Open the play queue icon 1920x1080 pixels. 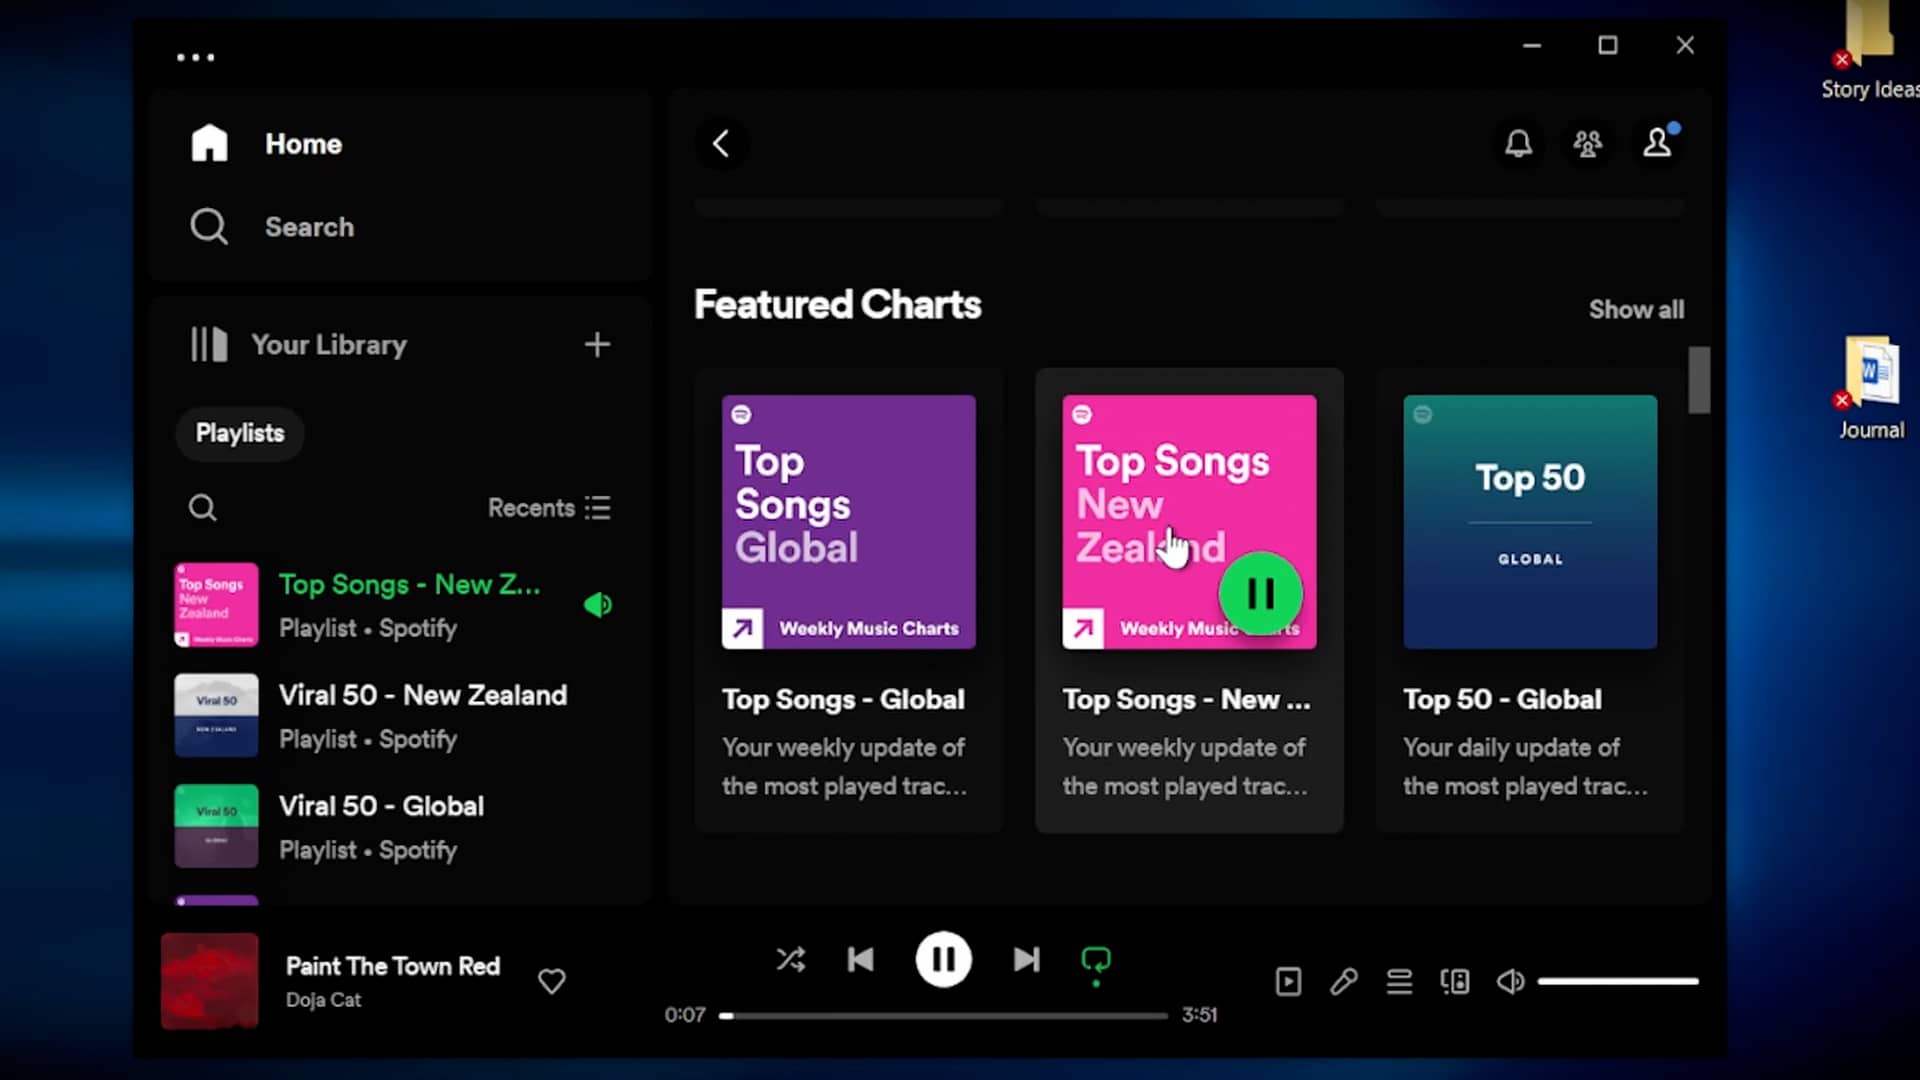[1399, 982]
